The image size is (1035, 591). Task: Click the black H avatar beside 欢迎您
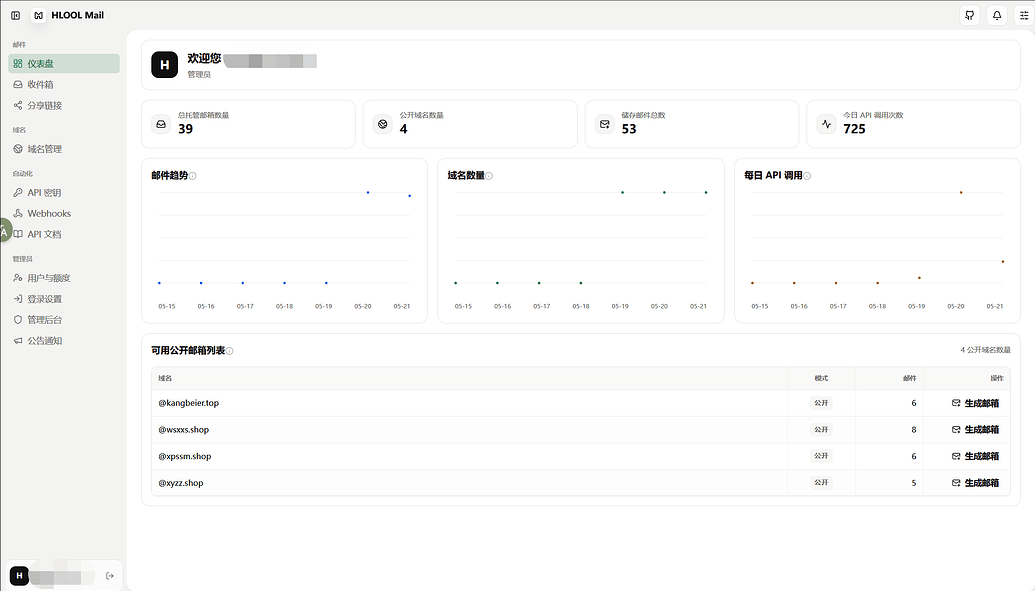(x=164, y=65)
